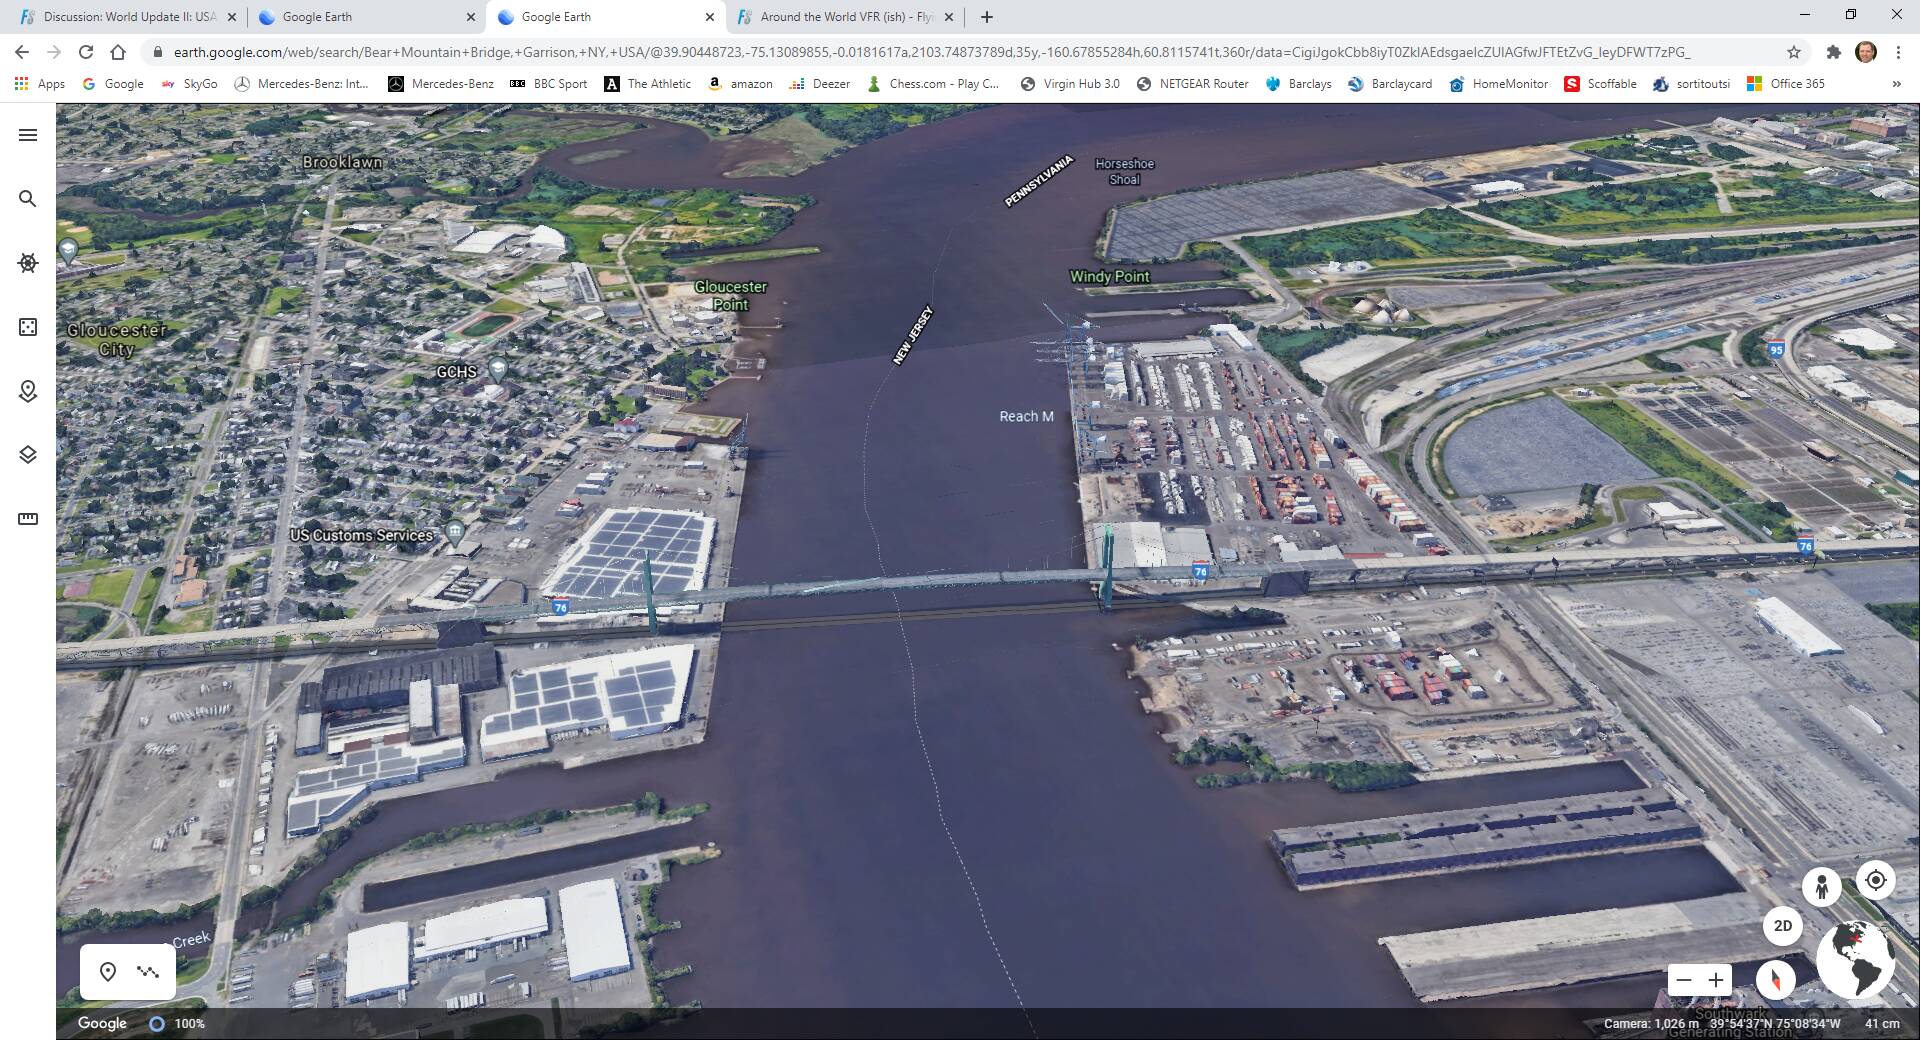Open the Chrome profile avatar

click(1865, 52)
